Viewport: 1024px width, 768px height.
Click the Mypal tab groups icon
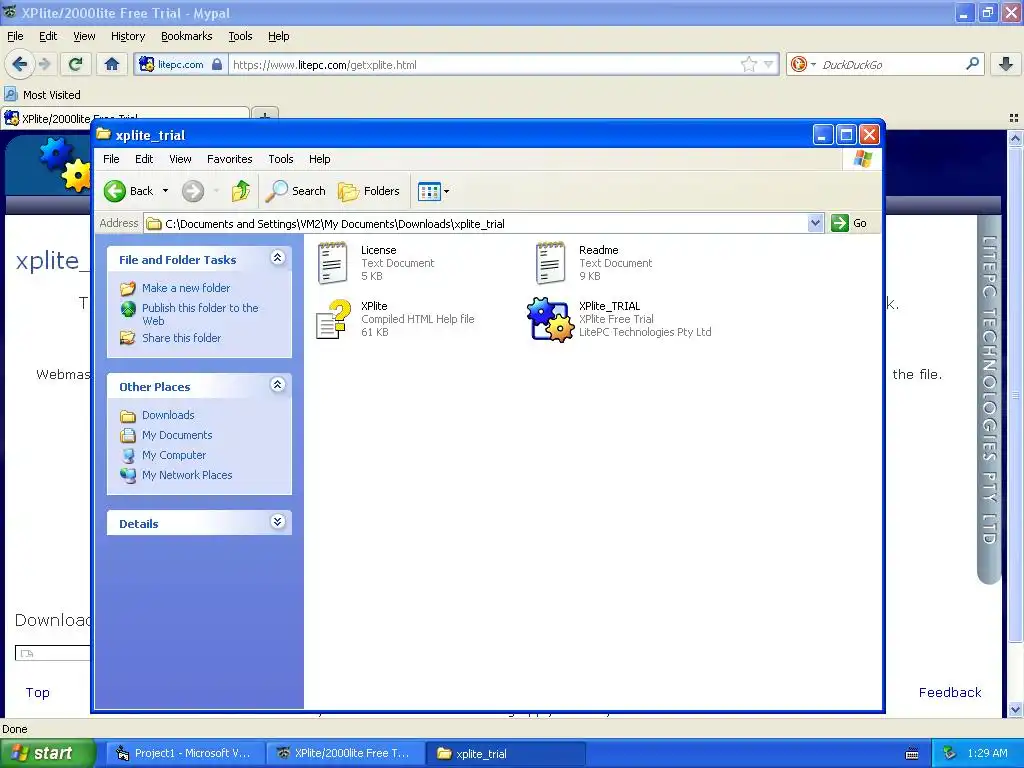click(1014, 118)
